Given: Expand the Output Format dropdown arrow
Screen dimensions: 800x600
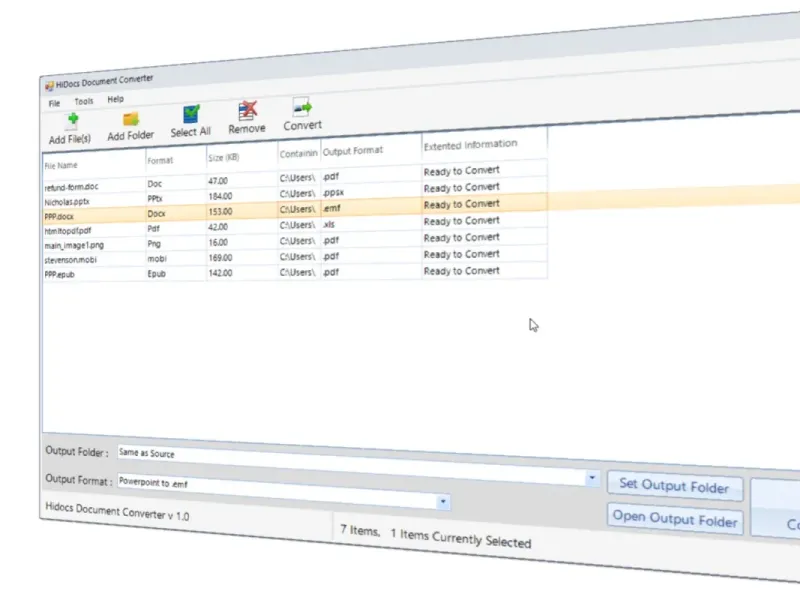Looking at the screenshot, I should tap(443, 502).
